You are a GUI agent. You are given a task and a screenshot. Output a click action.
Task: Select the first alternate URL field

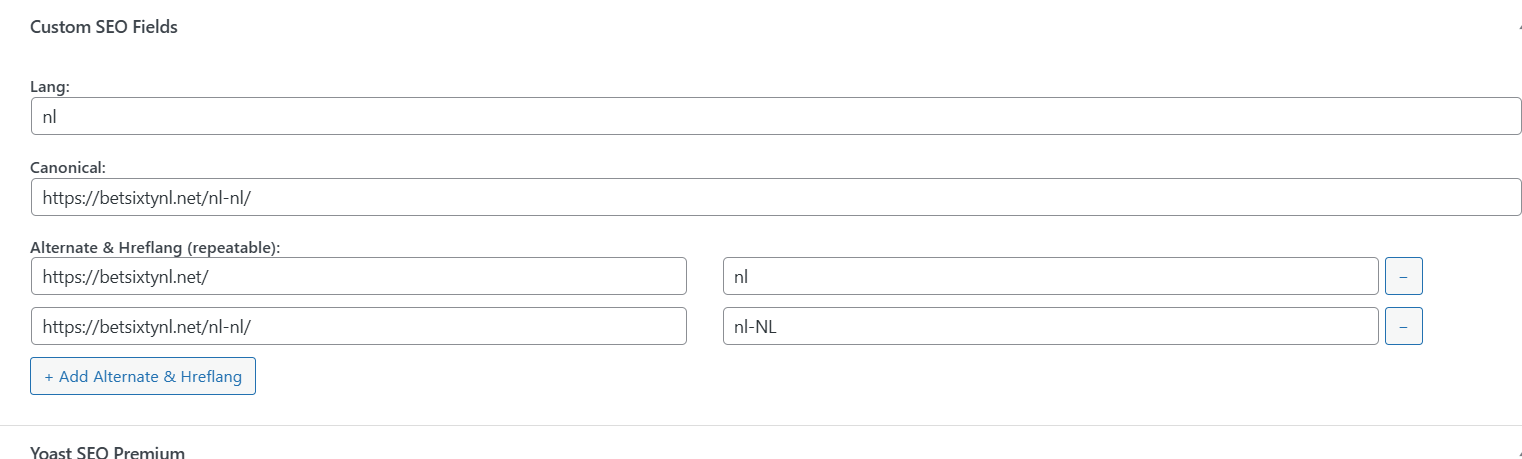pyautogui.click(x=359, y=276)
